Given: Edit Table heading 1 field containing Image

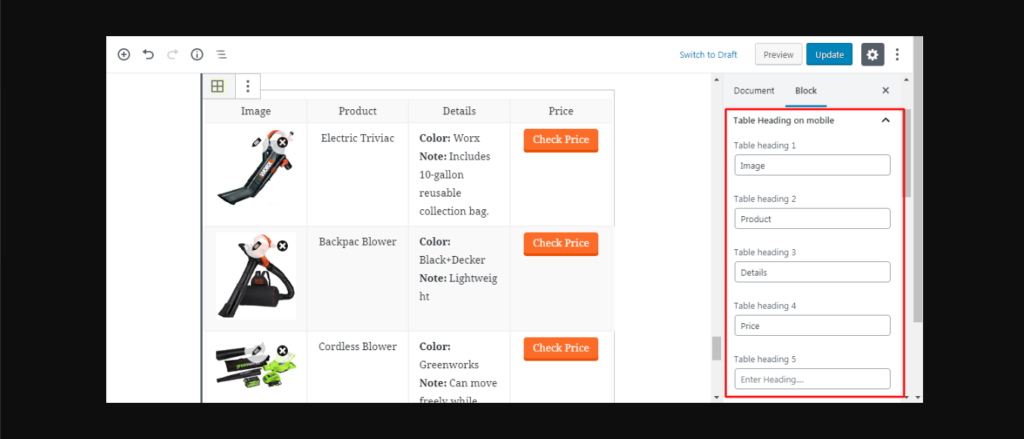Looking at the screenshot, I should pos(812,165).
